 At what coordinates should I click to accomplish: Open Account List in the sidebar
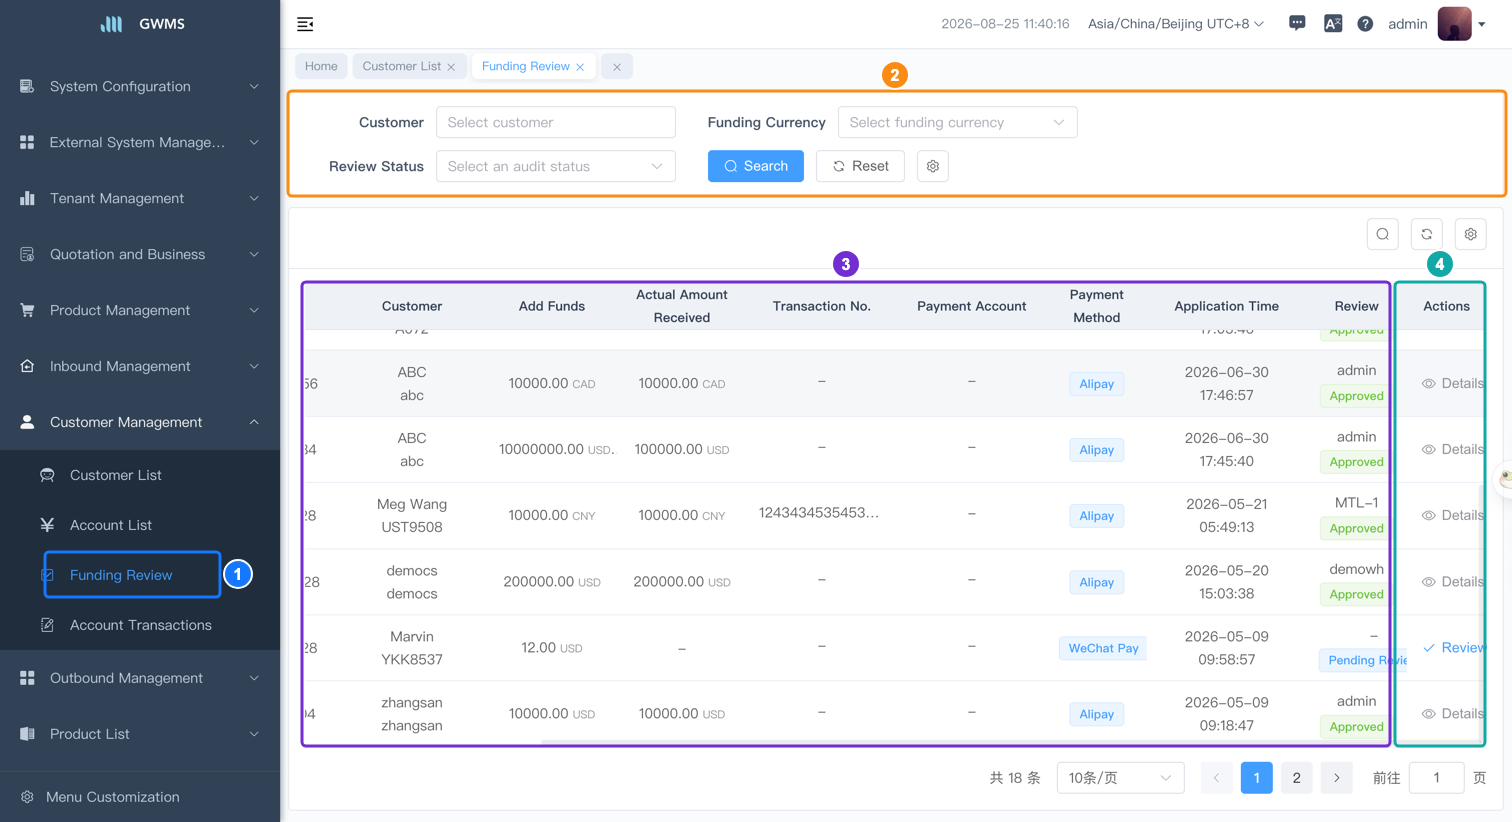140,525
